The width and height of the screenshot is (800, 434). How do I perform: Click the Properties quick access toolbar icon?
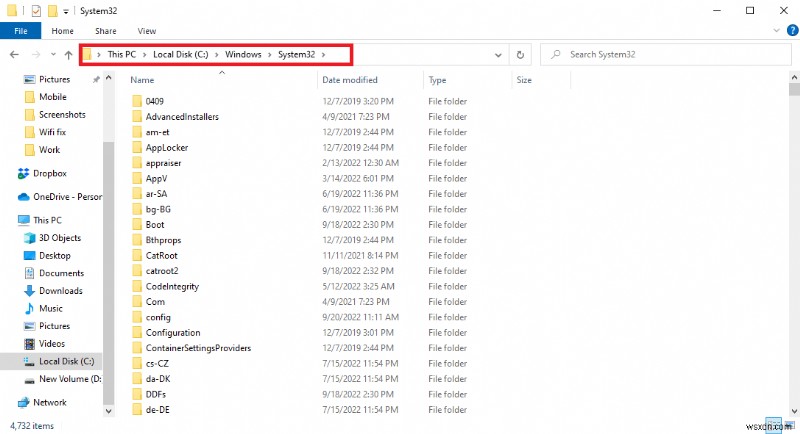(x=36, y=11)
